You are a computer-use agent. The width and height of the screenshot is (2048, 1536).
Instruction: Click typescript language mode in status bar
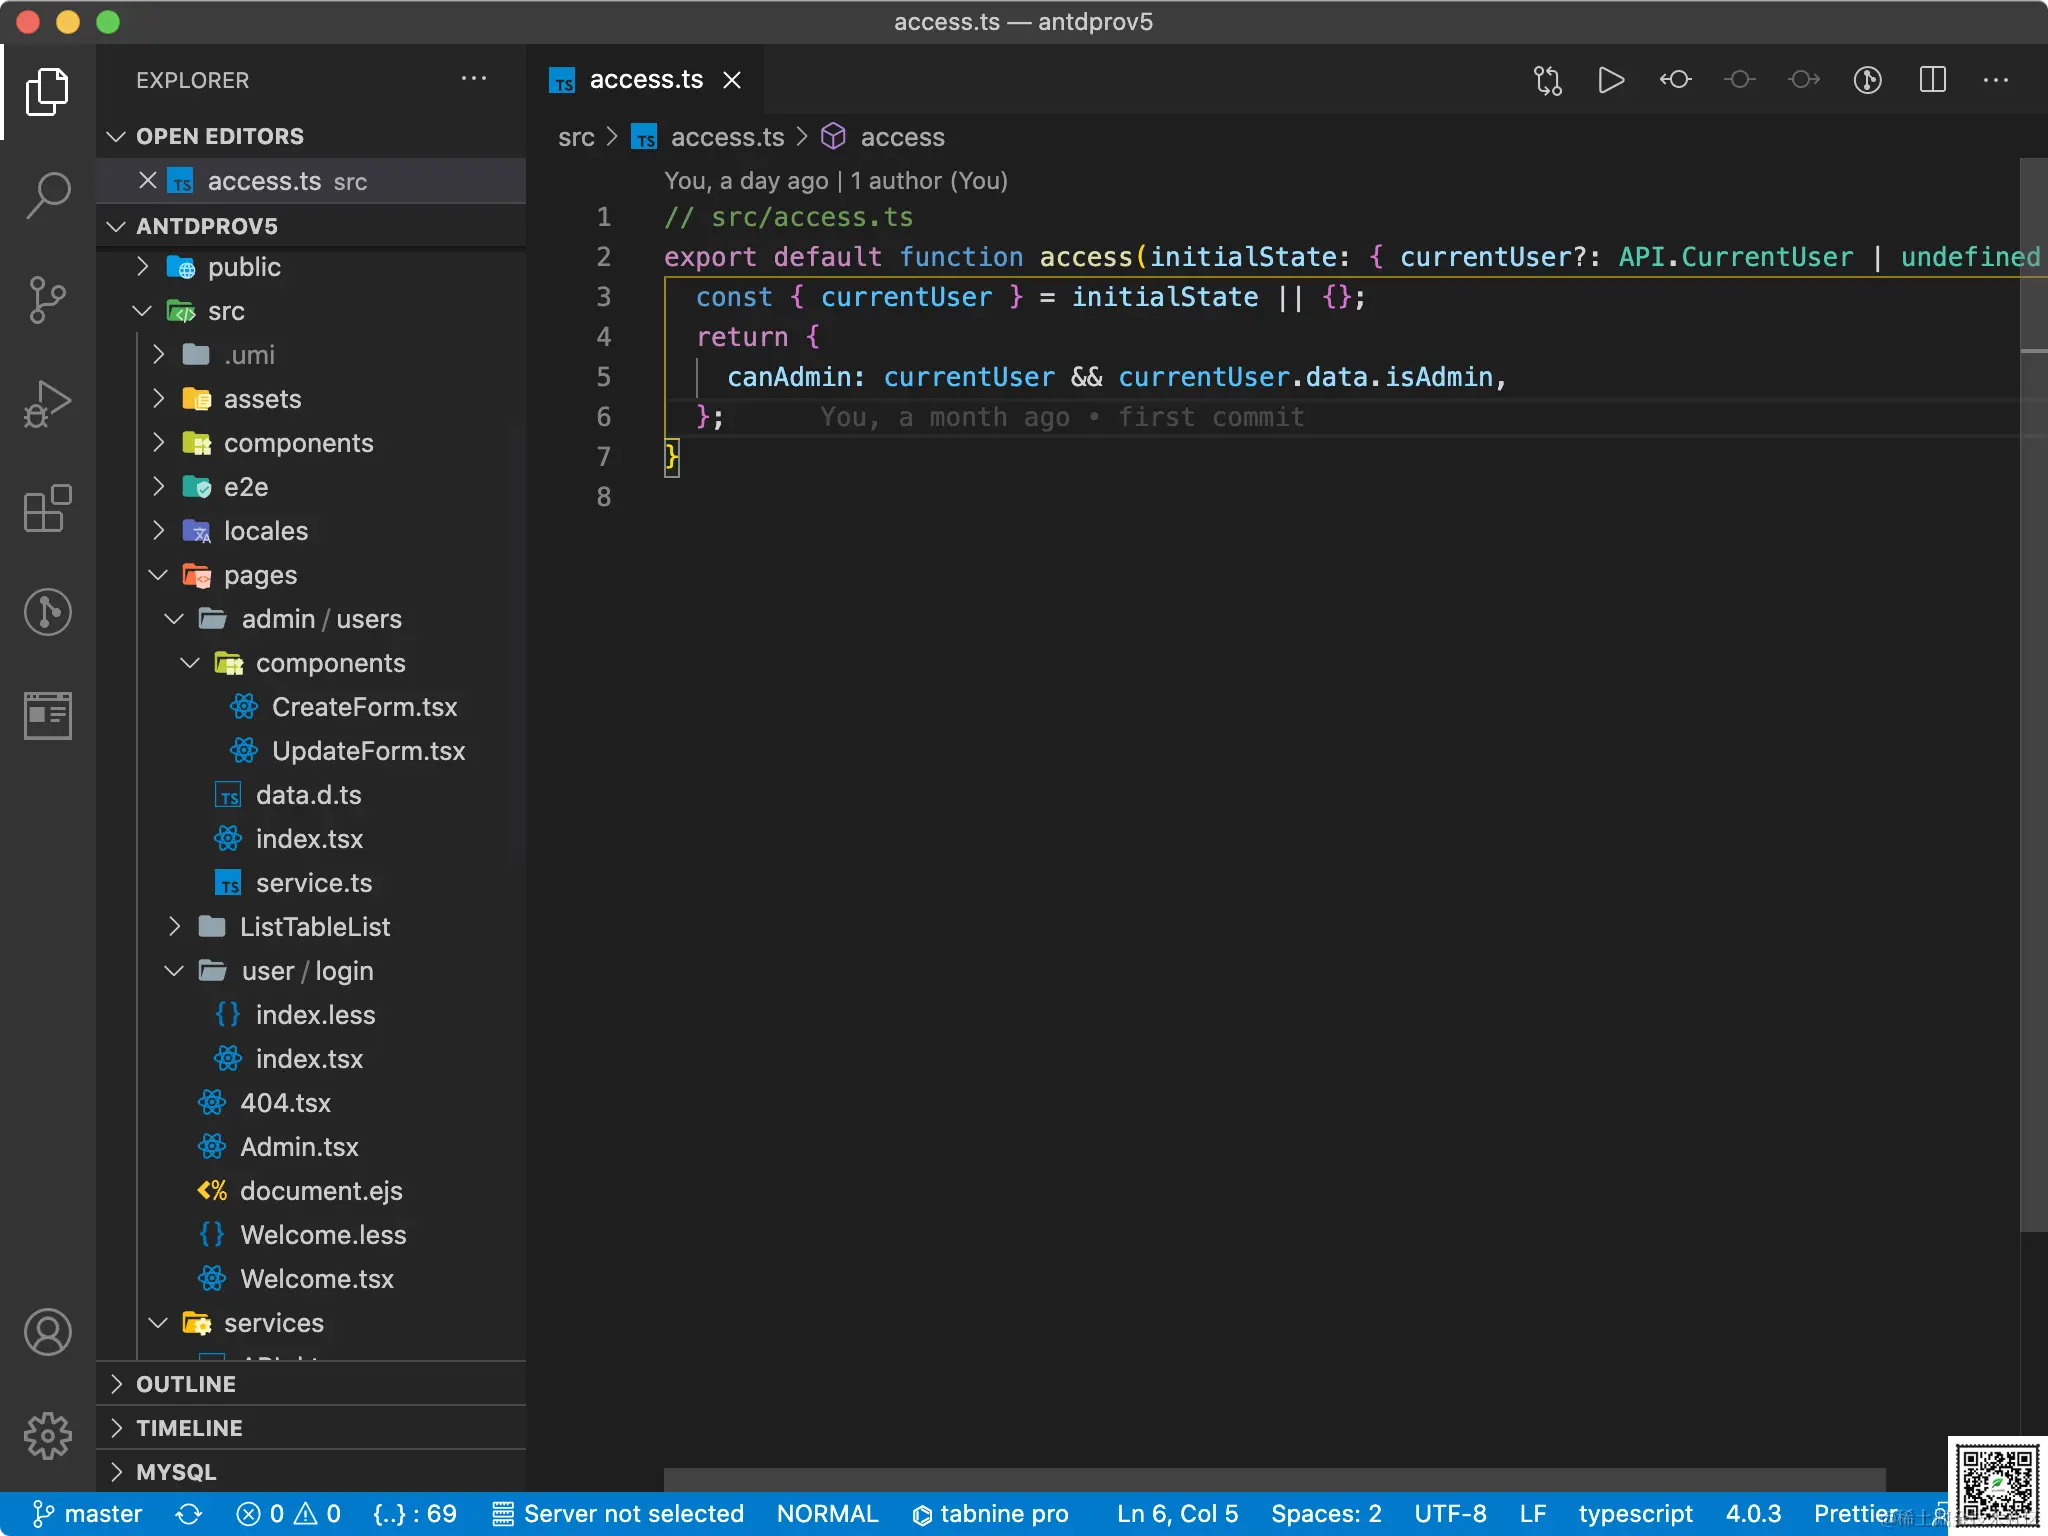(1635, 1514)
